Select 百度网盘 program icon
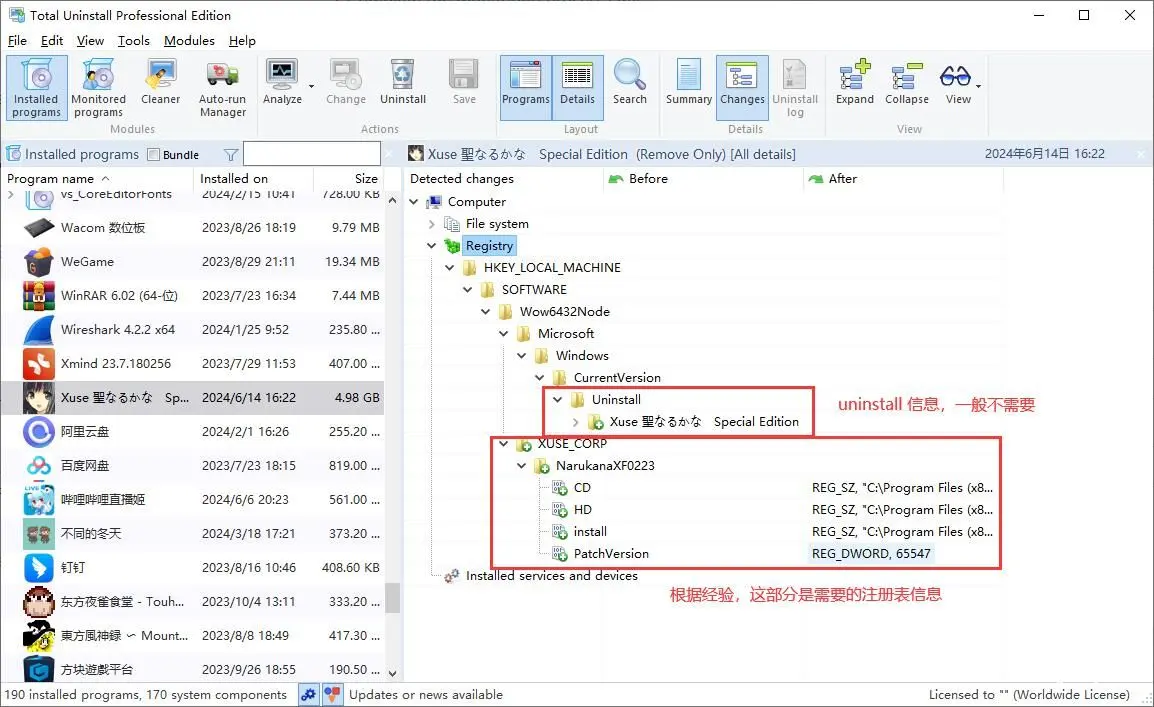The width and height of the screenshot is (1154, 707). (x=38, y=465)
